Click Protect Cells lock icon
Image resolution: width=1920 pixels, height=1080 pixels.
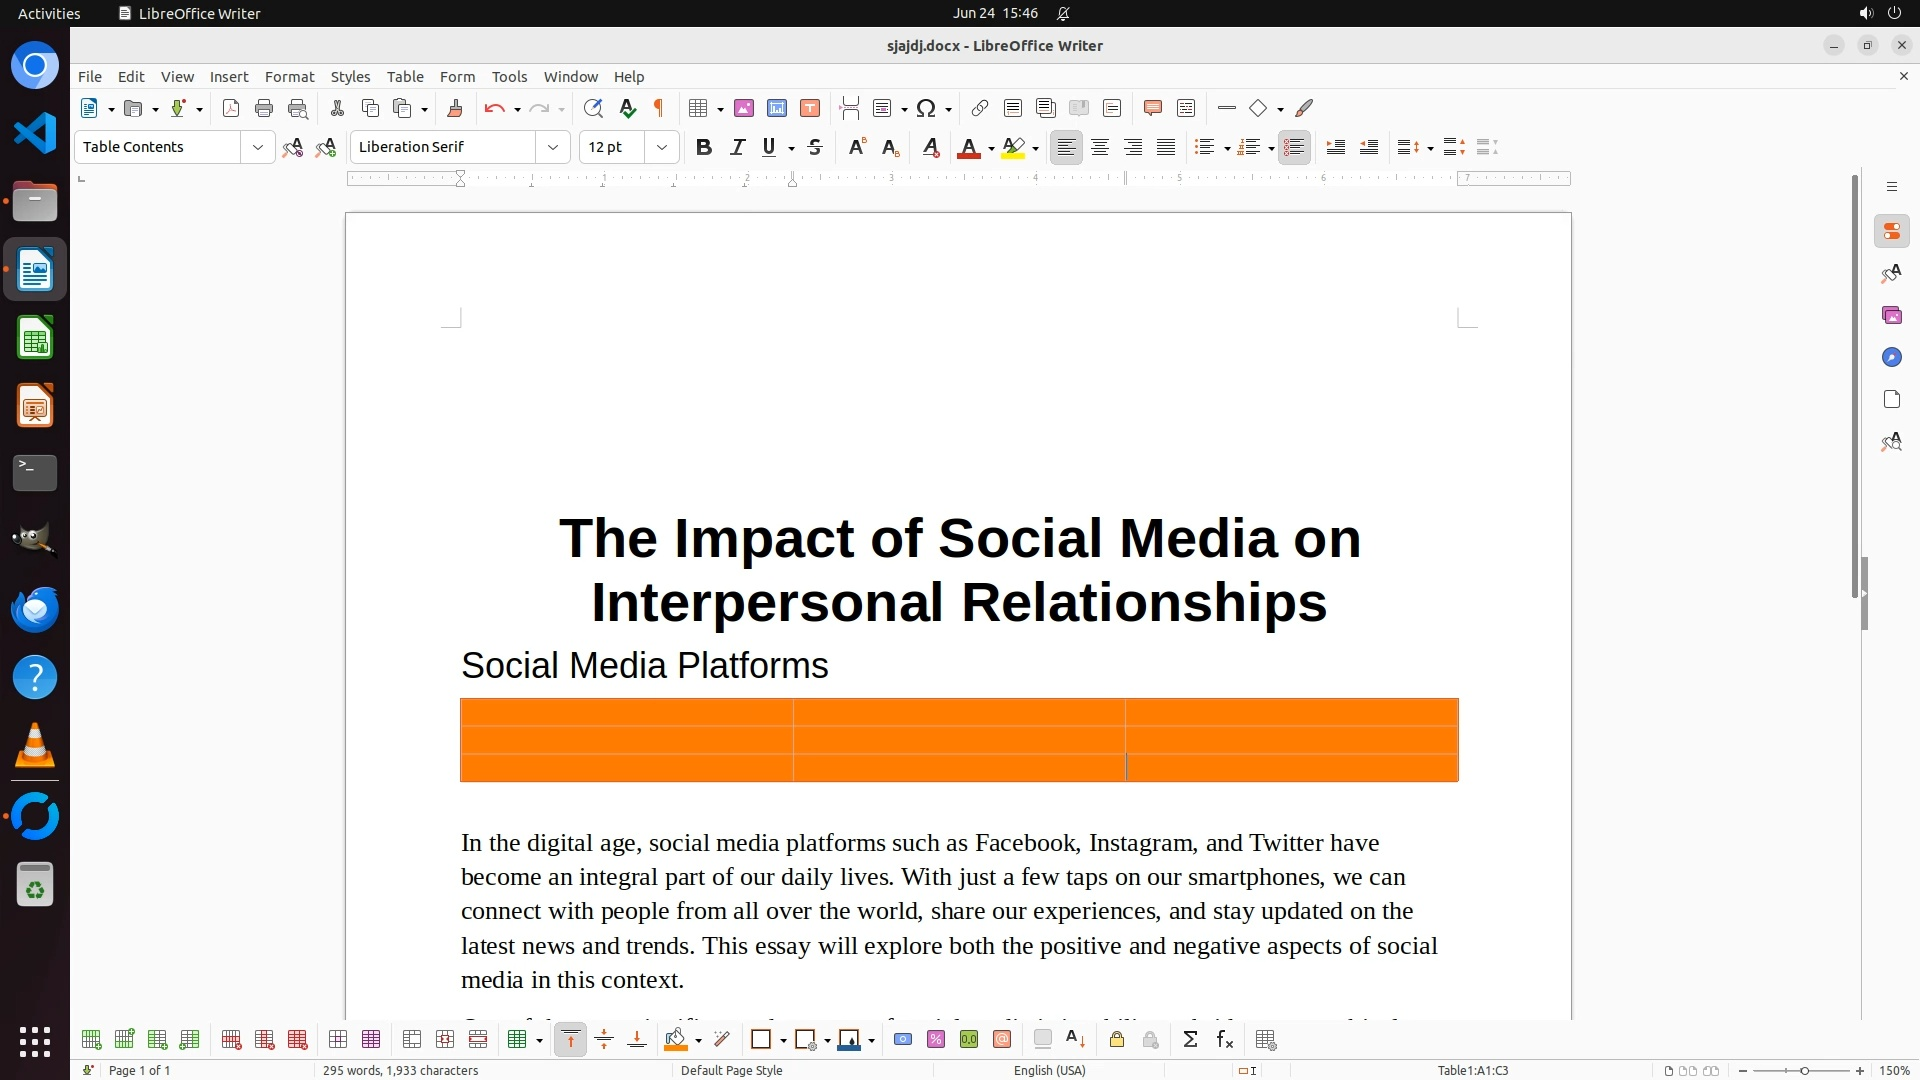[1117, 1040]
